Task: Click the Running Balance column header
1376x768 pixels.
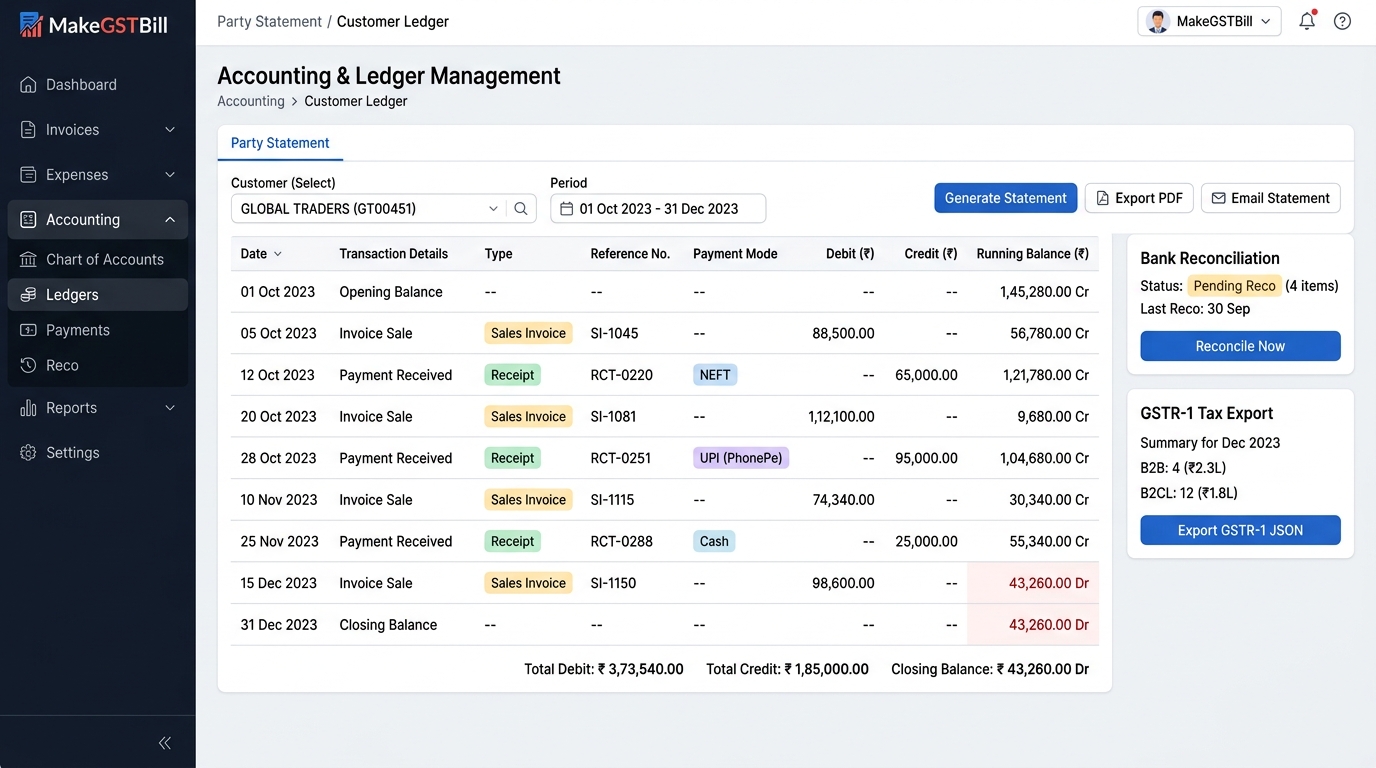Action: coord(1032,254)
